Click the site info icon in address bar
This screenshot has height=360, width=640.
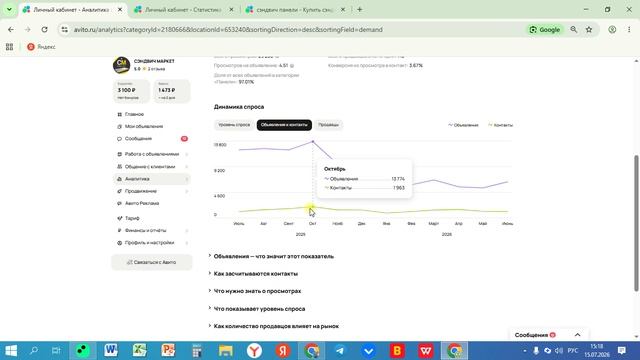click(x=64, y=29)
